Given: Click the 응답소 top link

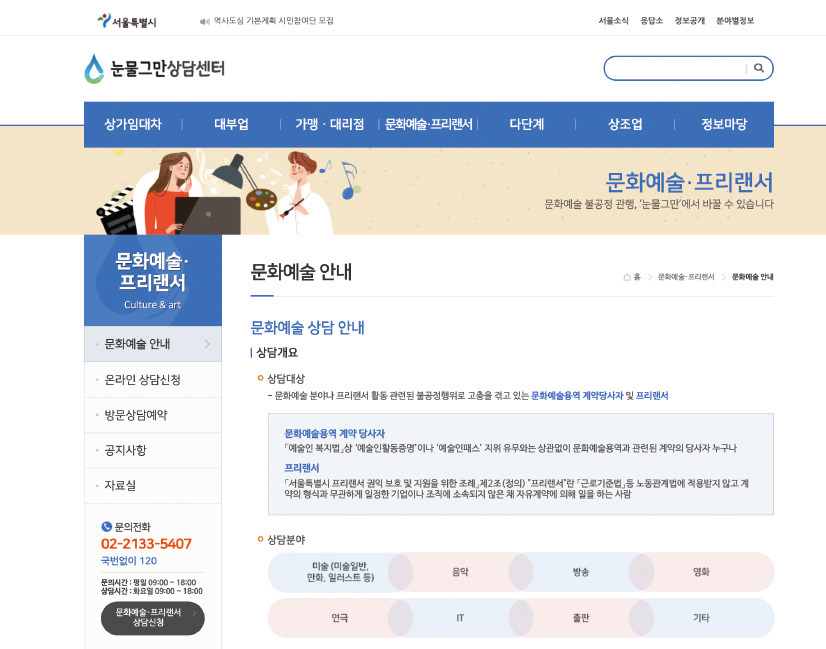Looking at the screenshot, I should (x=651, y=21).
